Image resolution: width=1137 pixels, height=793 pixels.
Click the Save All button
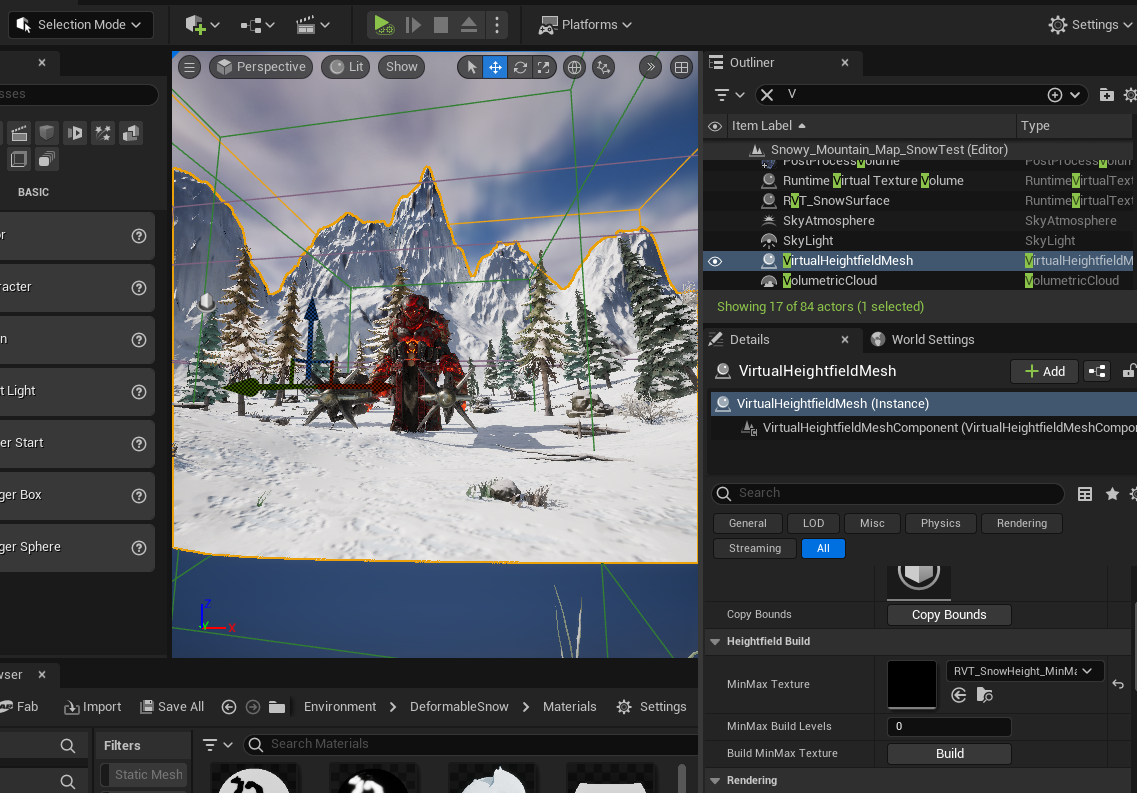(172, 707)
